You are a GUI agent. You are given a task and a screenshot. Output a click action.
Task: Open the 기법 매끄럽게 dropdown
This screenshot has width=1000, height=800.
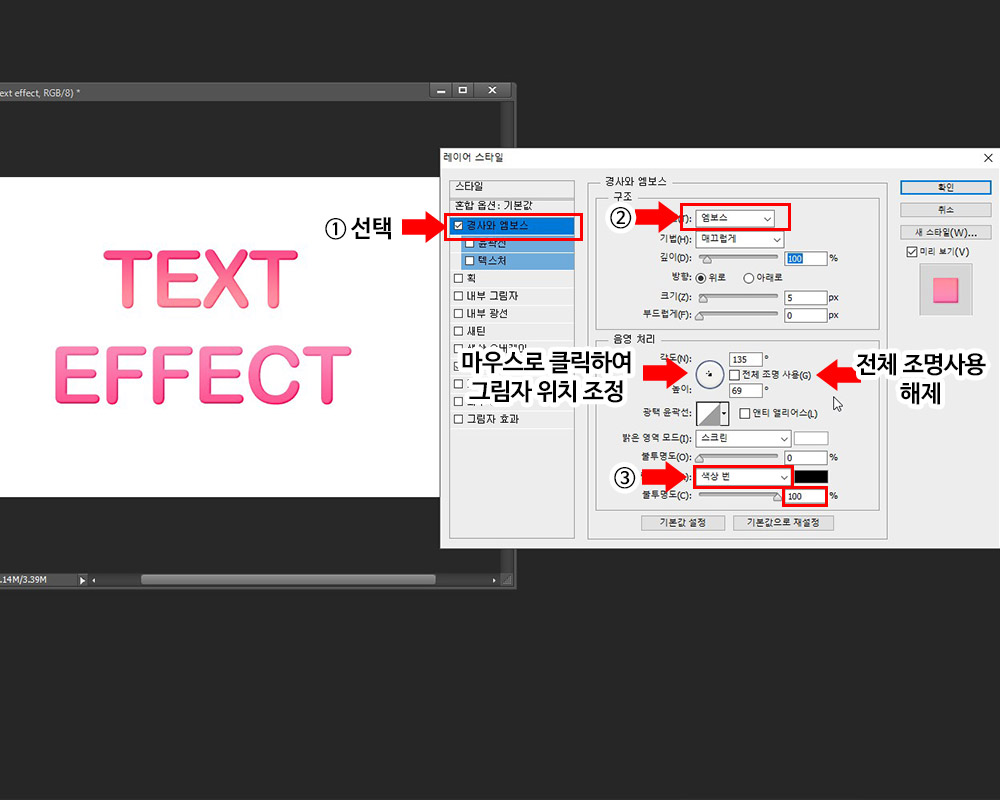739,239
